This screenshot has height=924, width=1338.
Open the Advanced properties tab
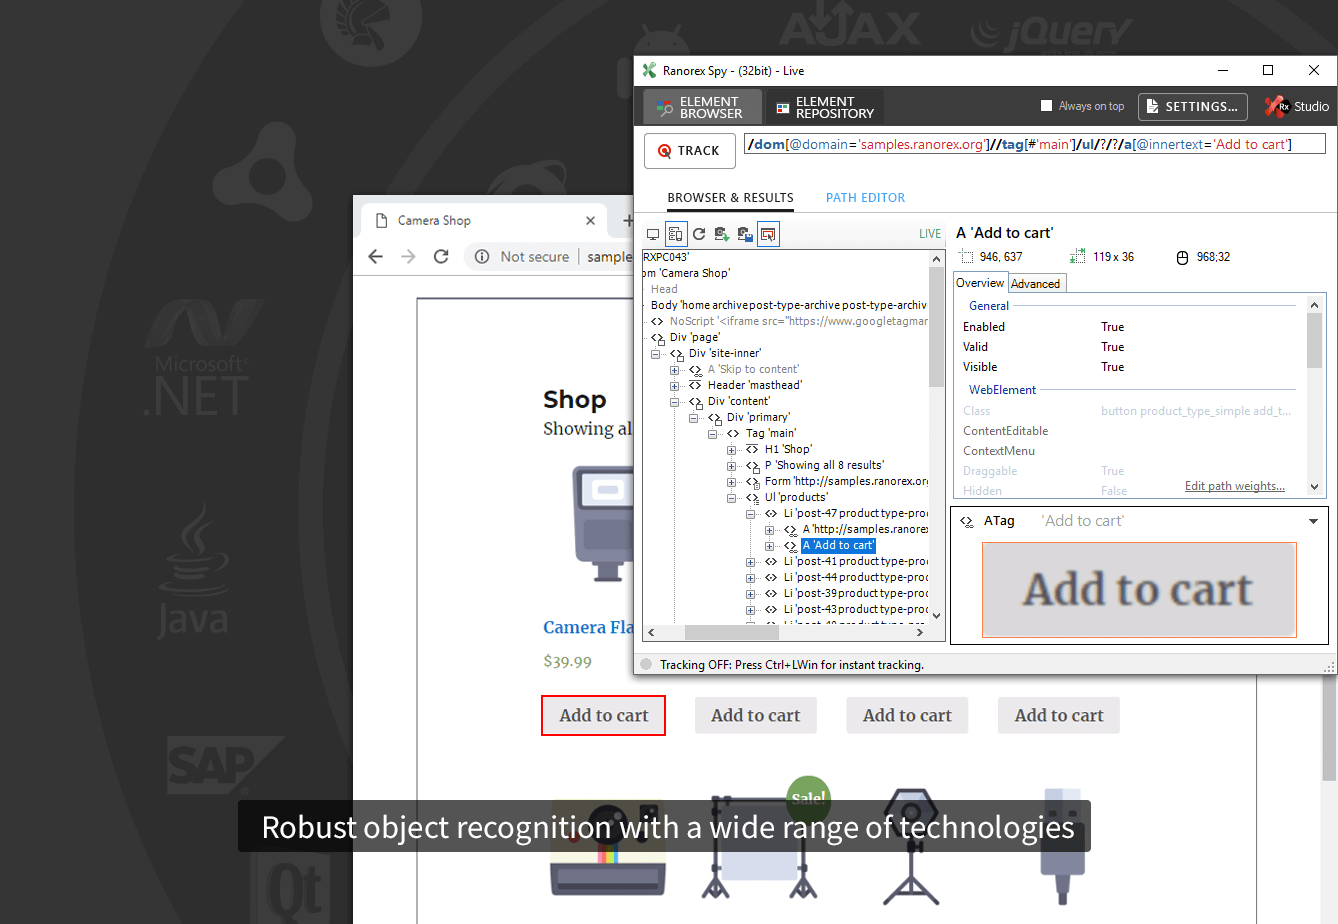[x=1035, y=284]
